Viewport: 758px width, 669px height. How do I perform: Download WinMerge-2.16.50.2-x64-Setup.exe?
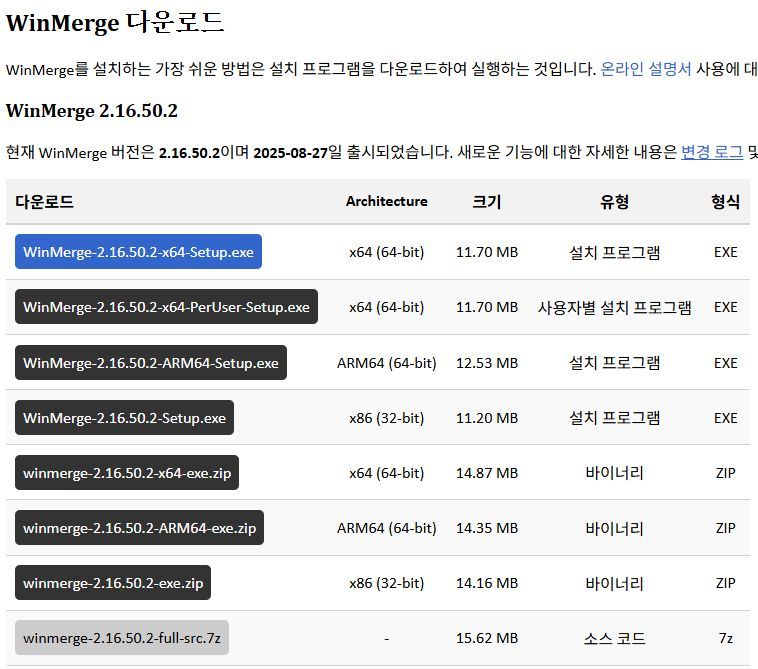[x=138, y=252]
